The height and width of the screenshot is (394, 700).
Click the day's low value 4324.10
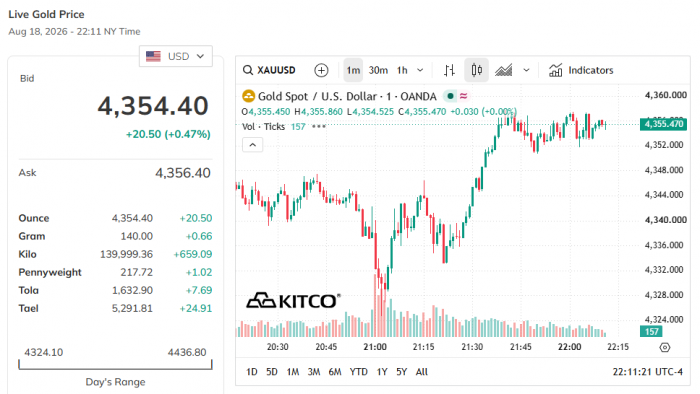pos(44,353)
